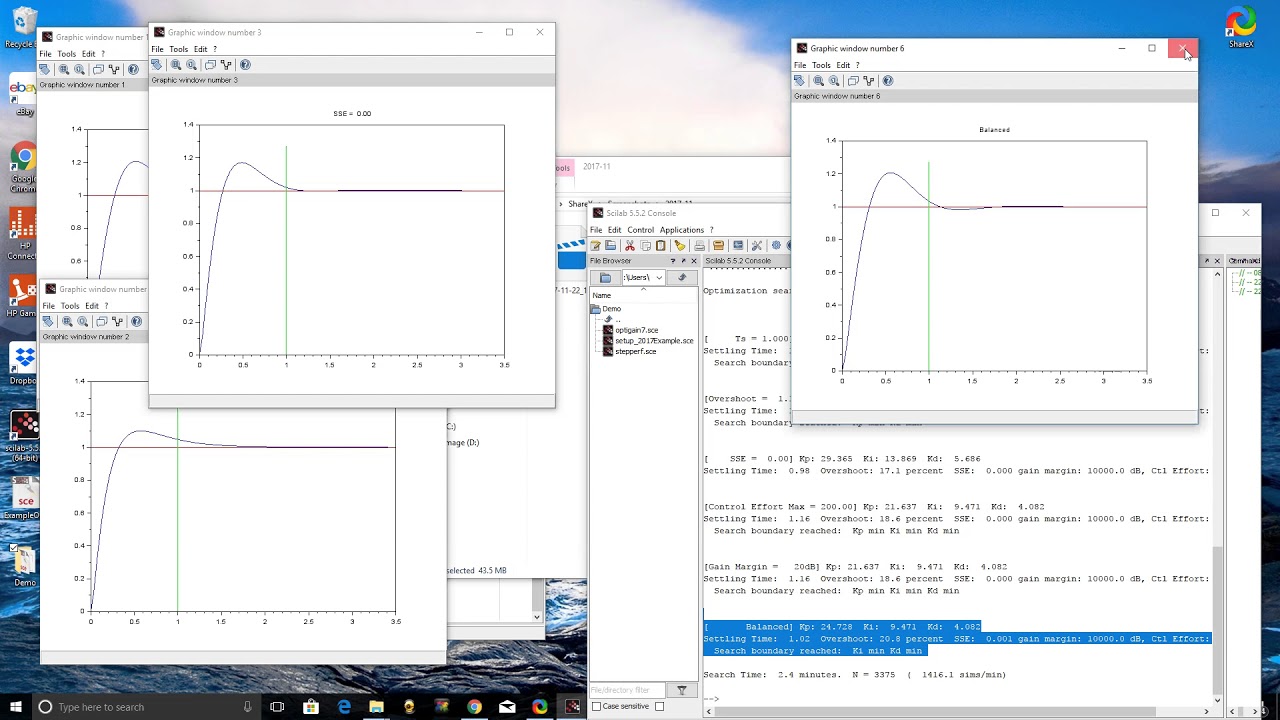Open Control menu in Scilab Console
The height and width of the screenshot is (720, 1280).
point(640,230)
